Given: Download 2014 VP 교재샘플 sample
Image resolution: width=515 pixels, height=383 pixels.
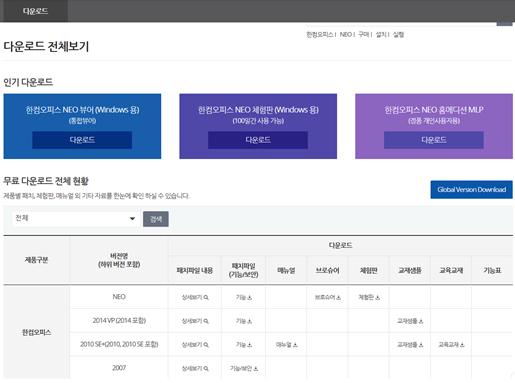Looking at the screenshot, I should click(410, 321).
